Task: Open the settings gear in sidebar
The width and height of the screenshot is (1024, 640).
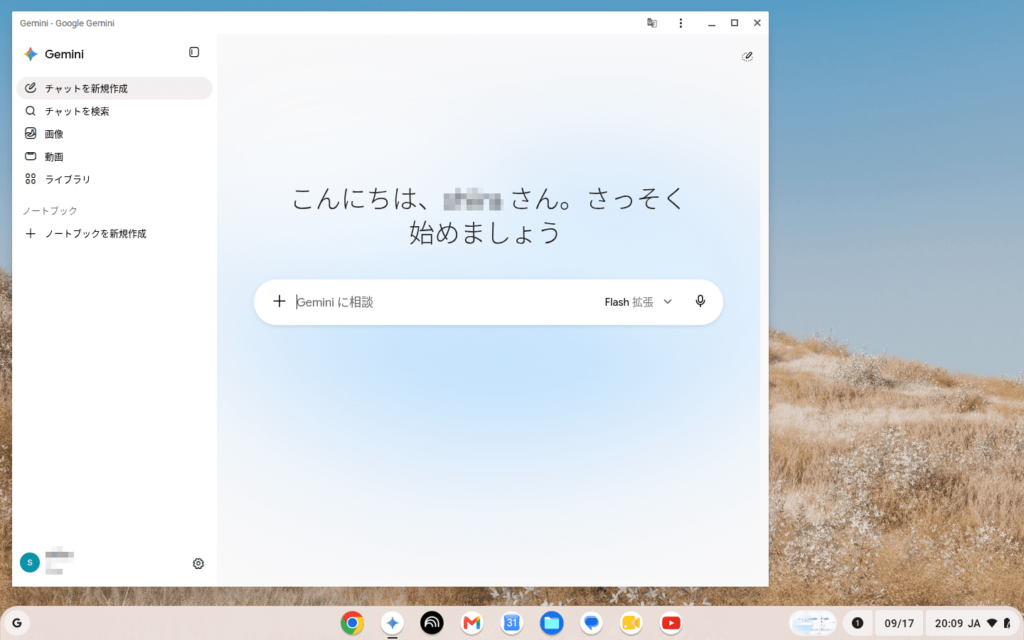Action: (x=199, y=564)
